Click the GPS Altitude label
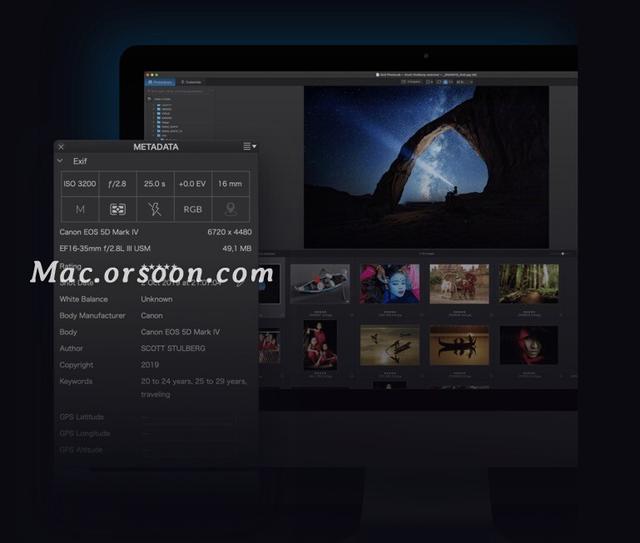 (x=81, y=450)
